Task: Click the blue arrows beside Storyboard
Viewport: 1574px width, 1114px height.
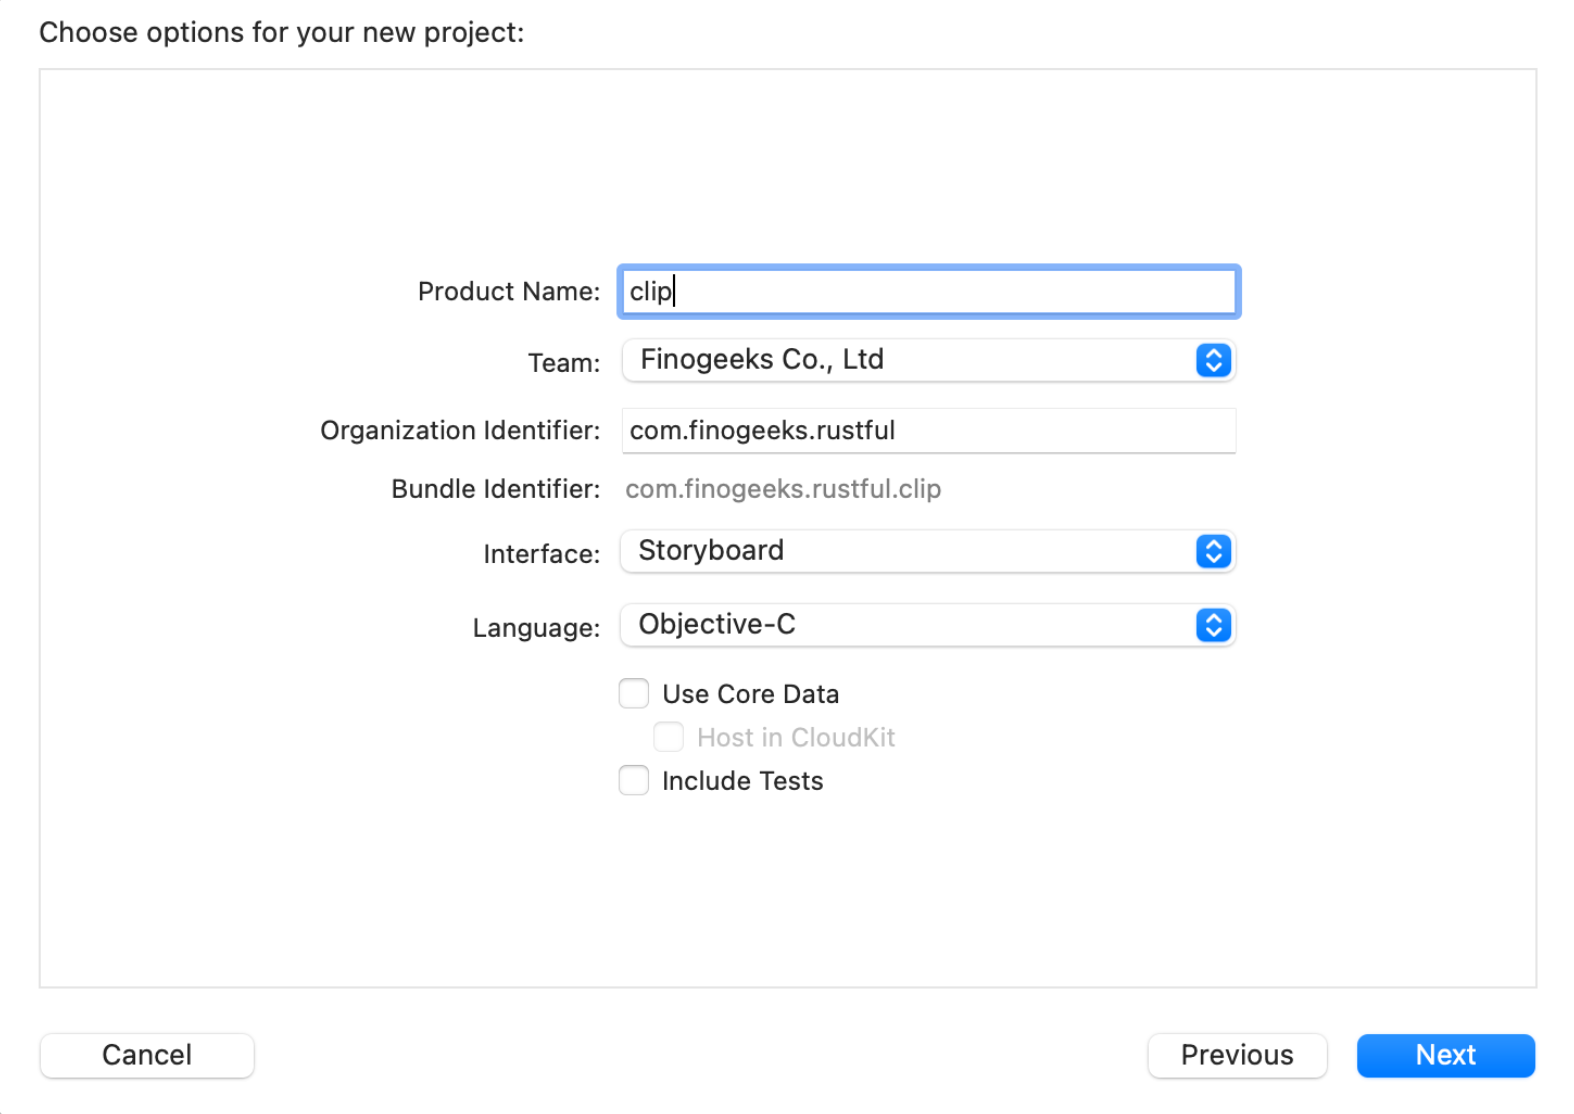Action: tap(1212, 551)
